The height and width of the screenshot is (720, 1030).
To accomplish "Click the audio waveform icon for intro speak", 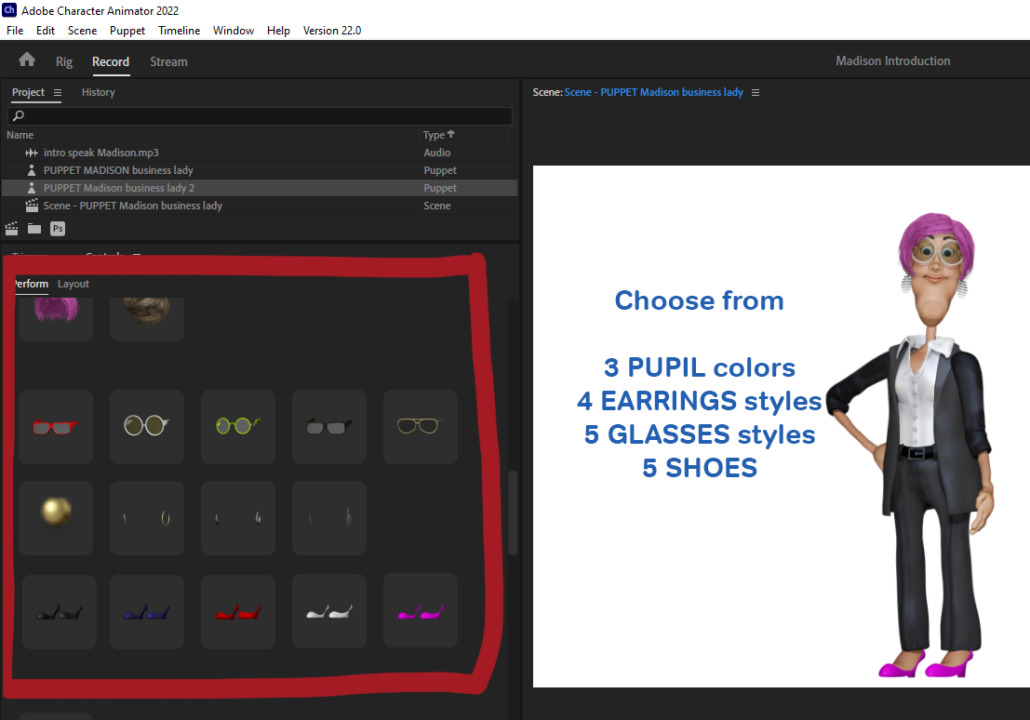I will [x=31, y=152].
